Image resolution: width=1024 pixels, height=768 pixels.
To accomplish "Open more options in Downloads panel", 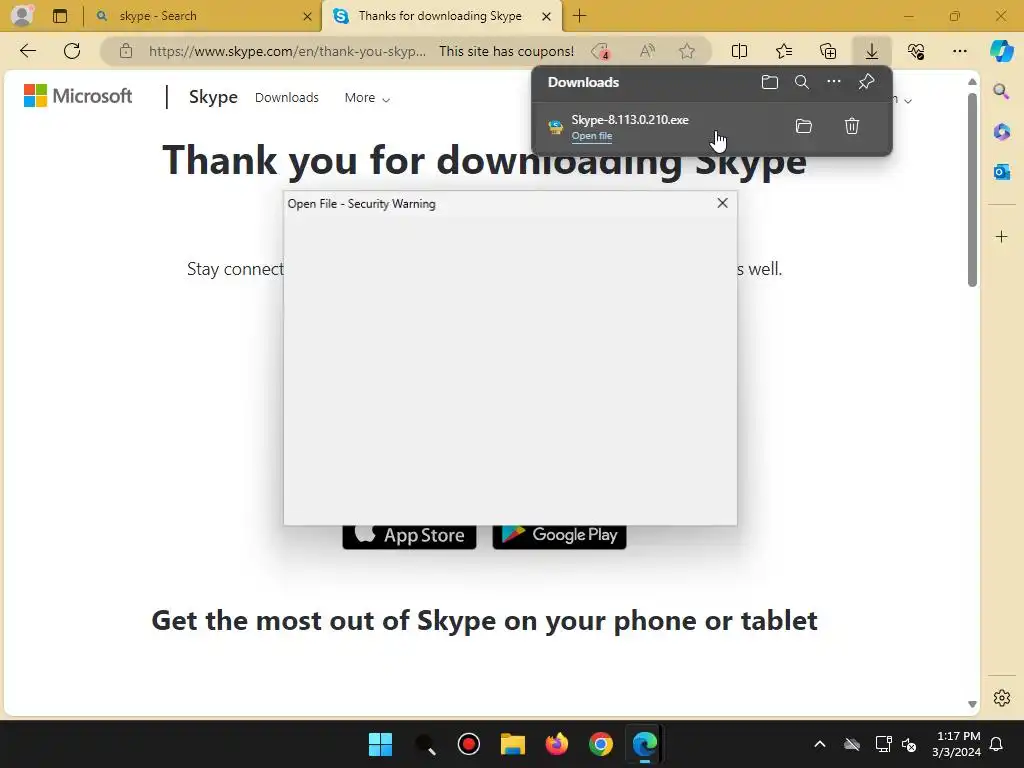I will point(834,82).
